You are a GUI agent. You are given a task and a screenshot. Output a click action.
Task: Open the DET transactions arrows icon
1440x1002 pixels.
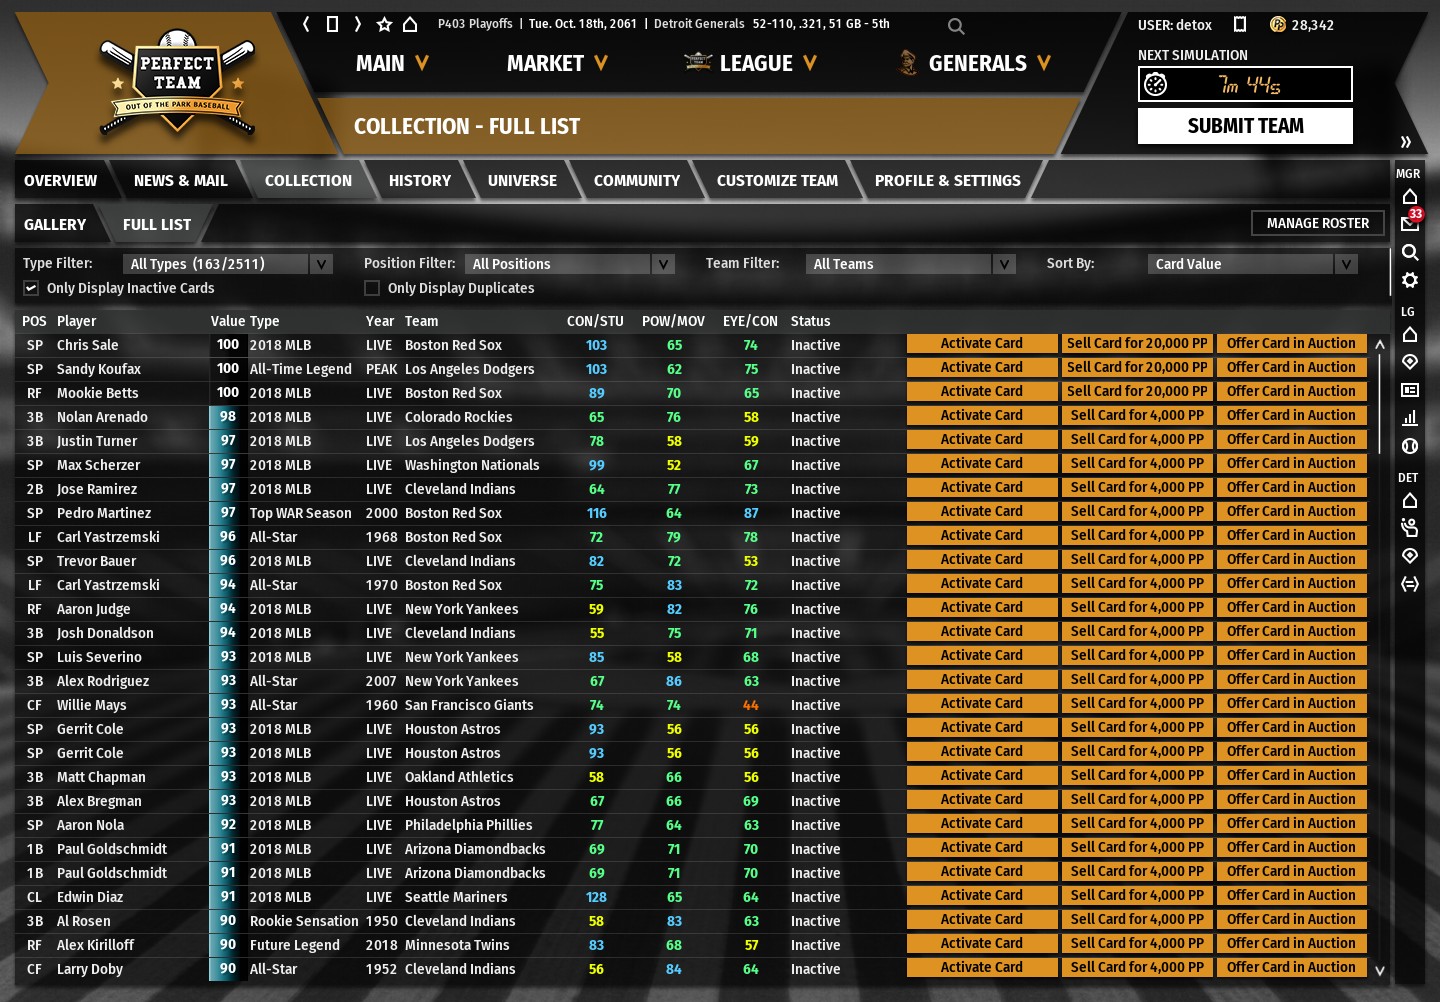(1409, 584)
